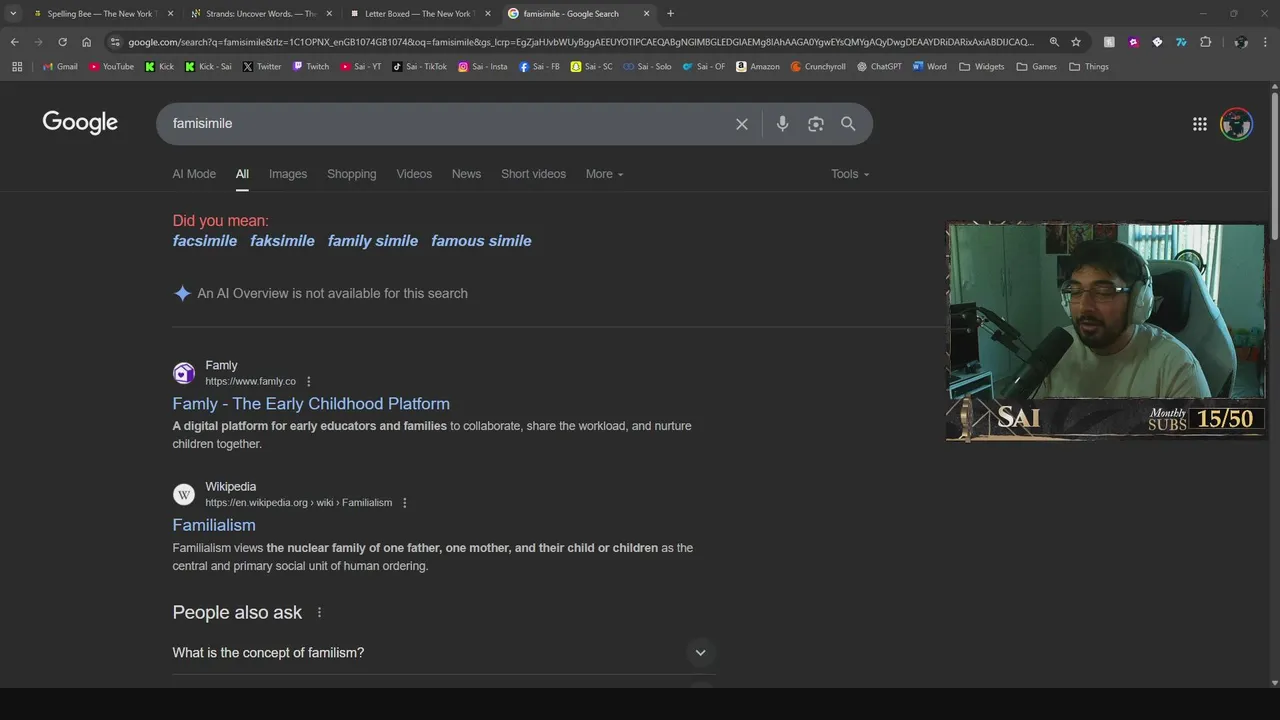The image size is (1280, 720).
Task: Click the 'family simile' suggestion
Action: tap(373, 241)
